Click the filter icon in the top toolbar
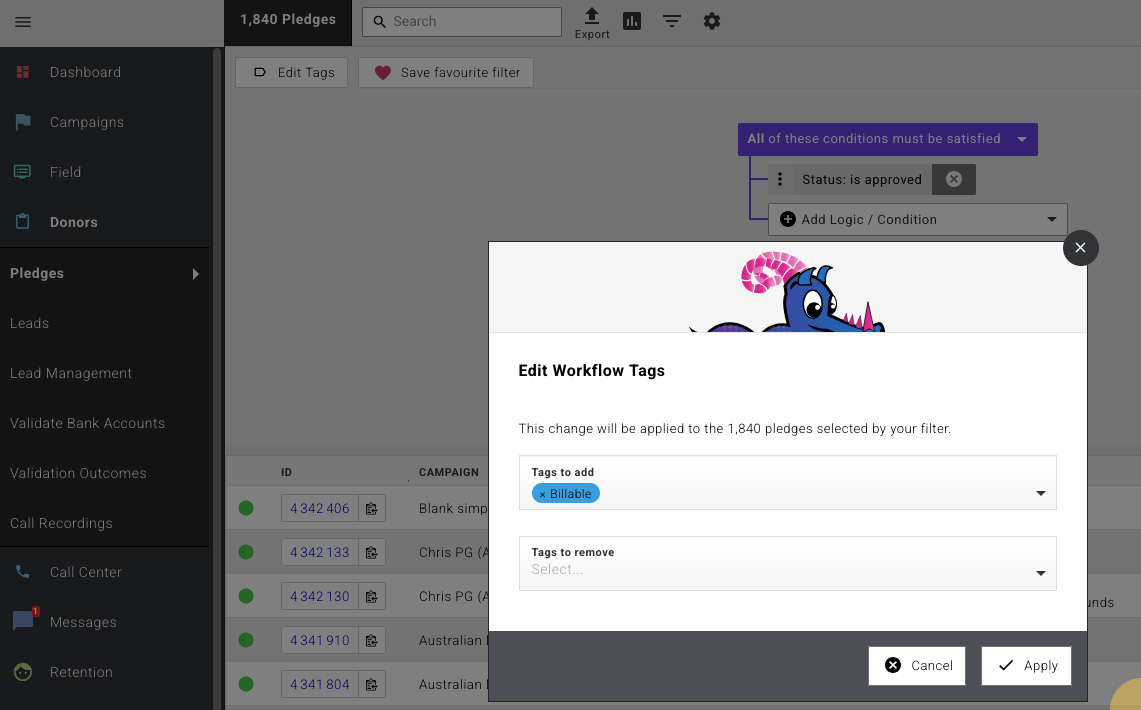 (671, 20)
